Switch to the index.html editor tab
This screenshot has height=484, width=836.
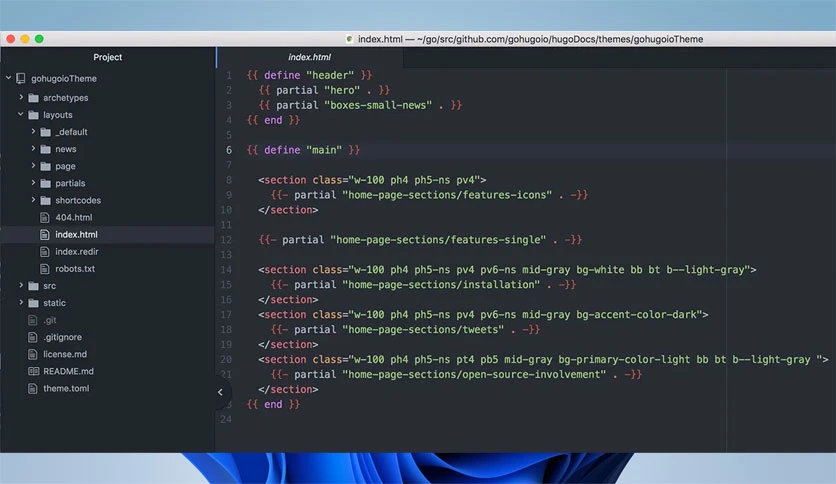pos(310,57)
